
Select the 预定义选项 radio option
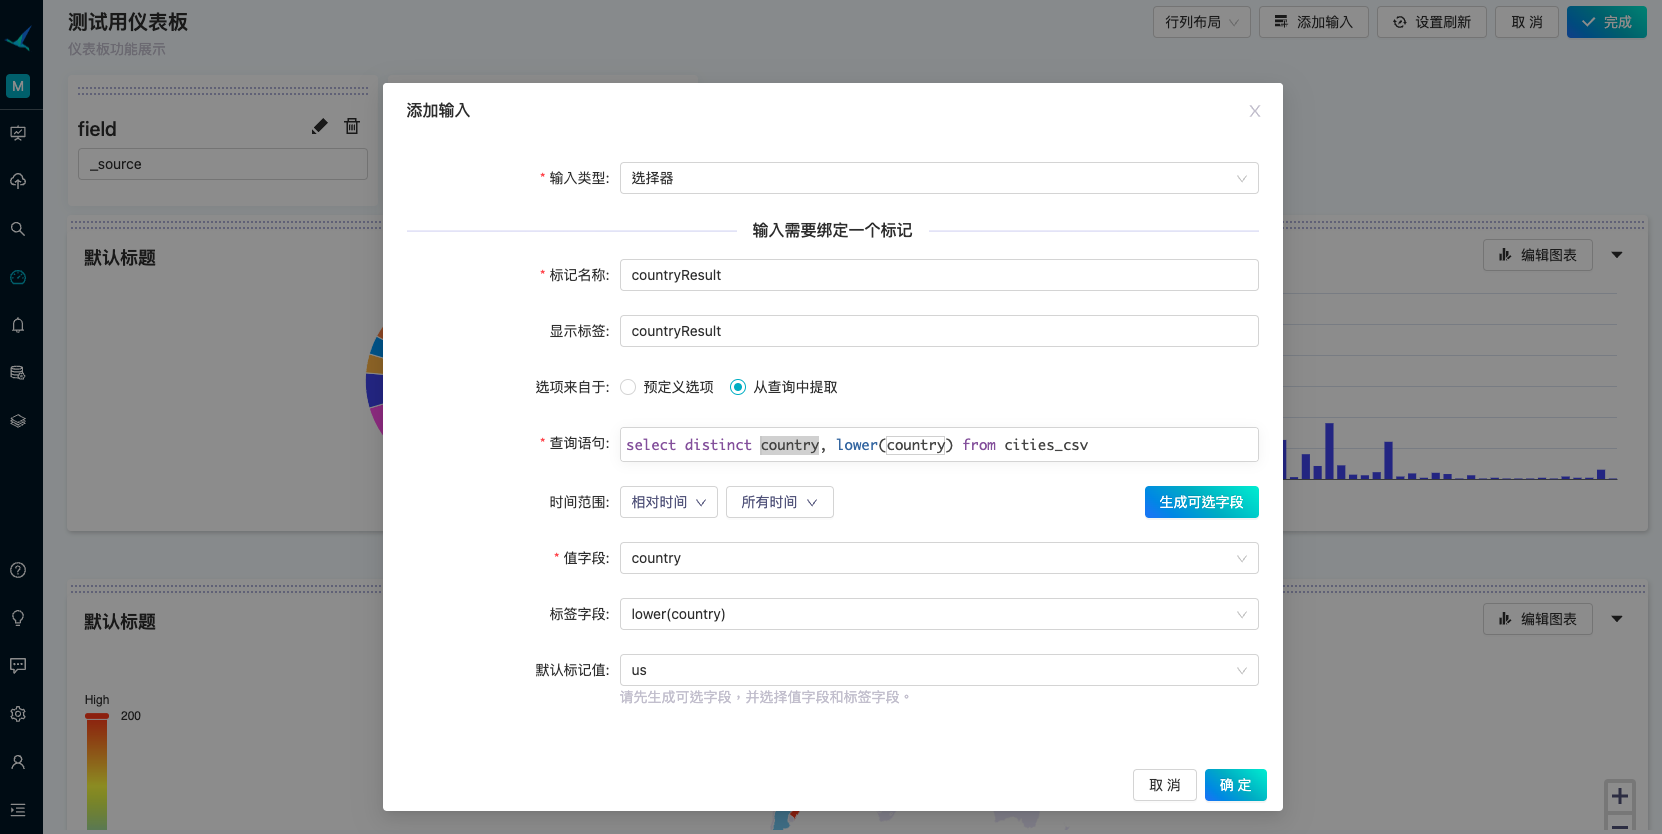[628, 387]
